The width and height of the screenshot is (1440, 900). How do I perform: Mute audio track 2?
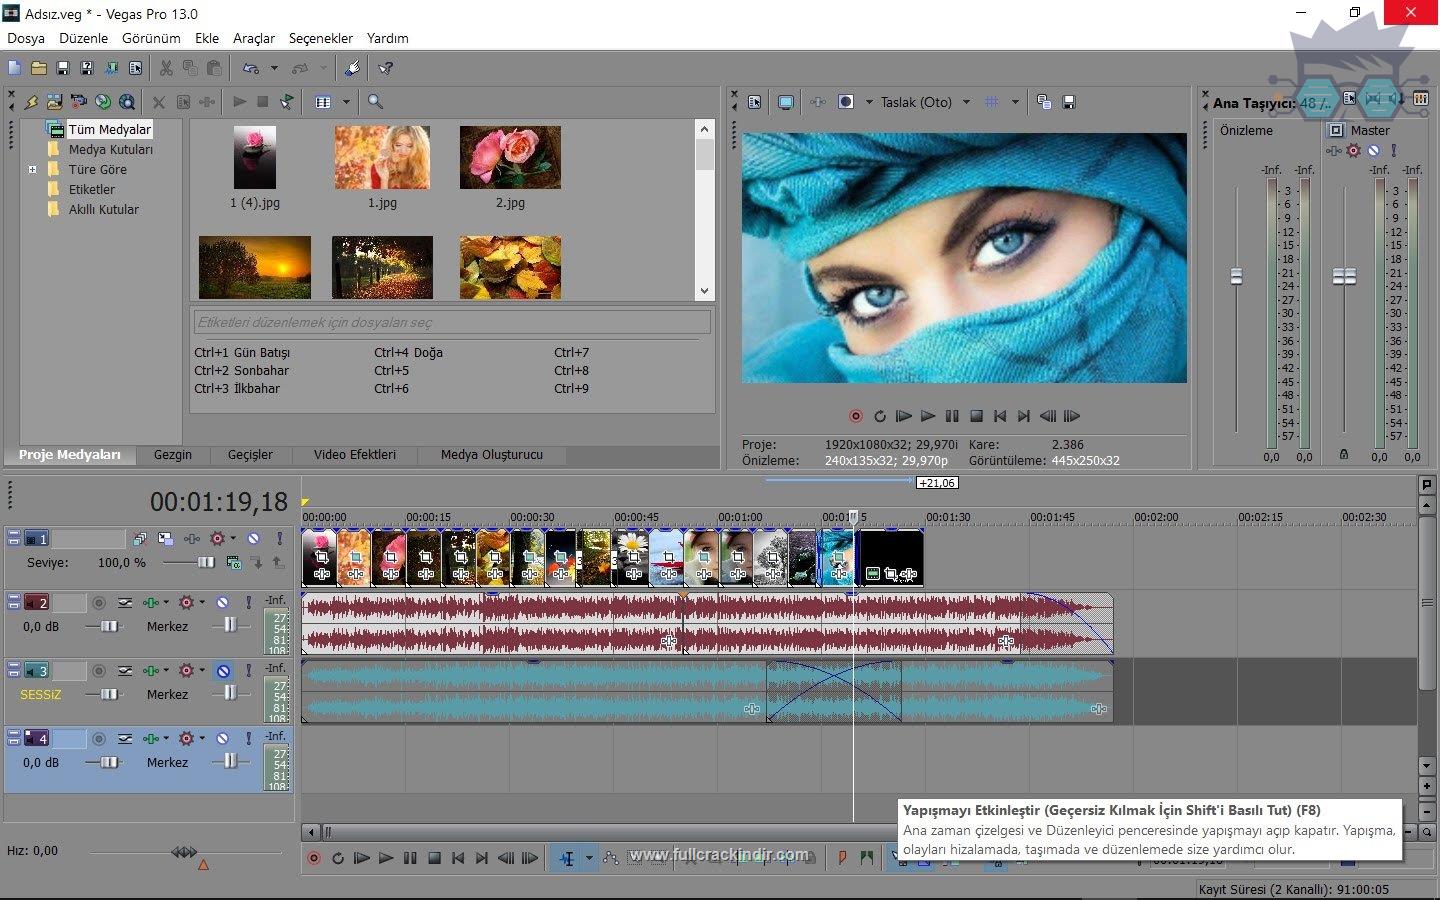(223, 602)
